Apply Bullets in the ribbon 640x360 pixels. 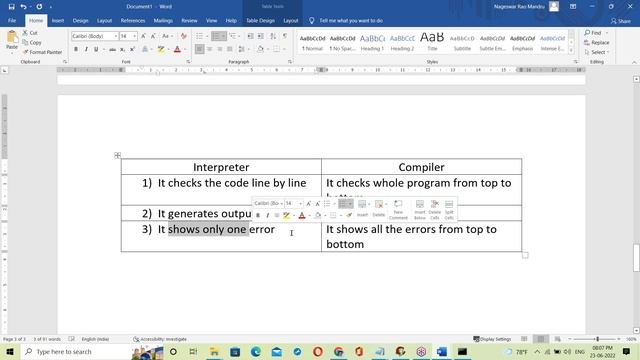point(199,36)
